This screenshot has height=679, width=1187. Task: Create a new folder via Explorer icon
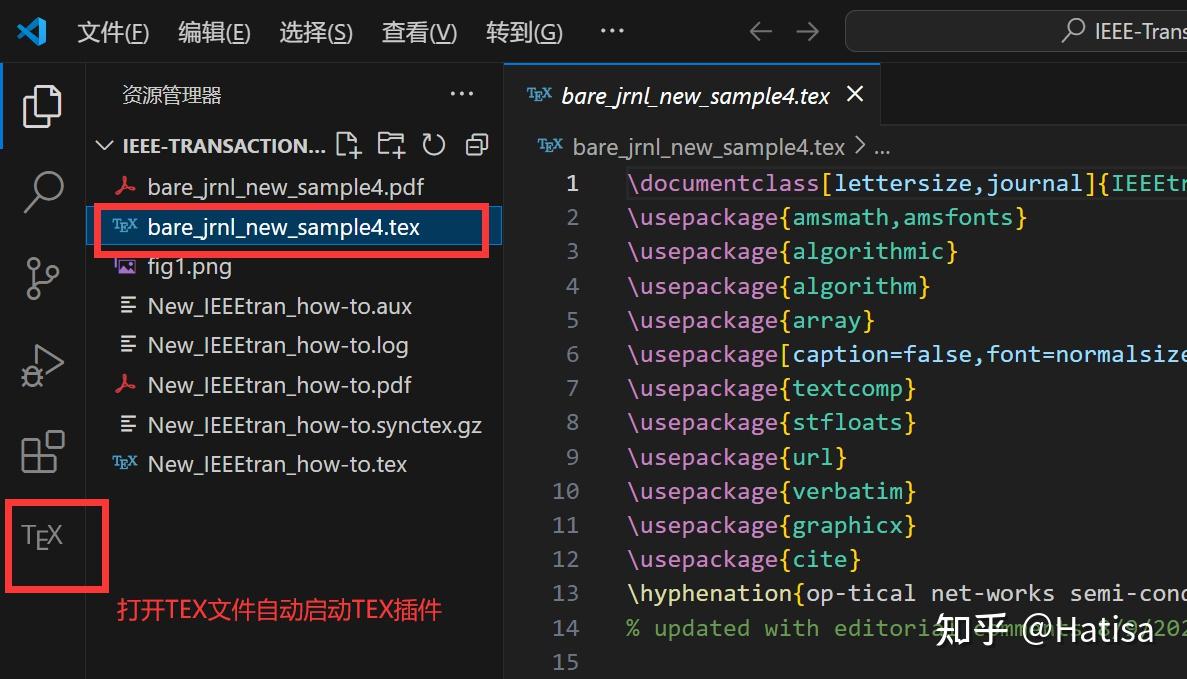pyautogui.click(x=391, y=144)
